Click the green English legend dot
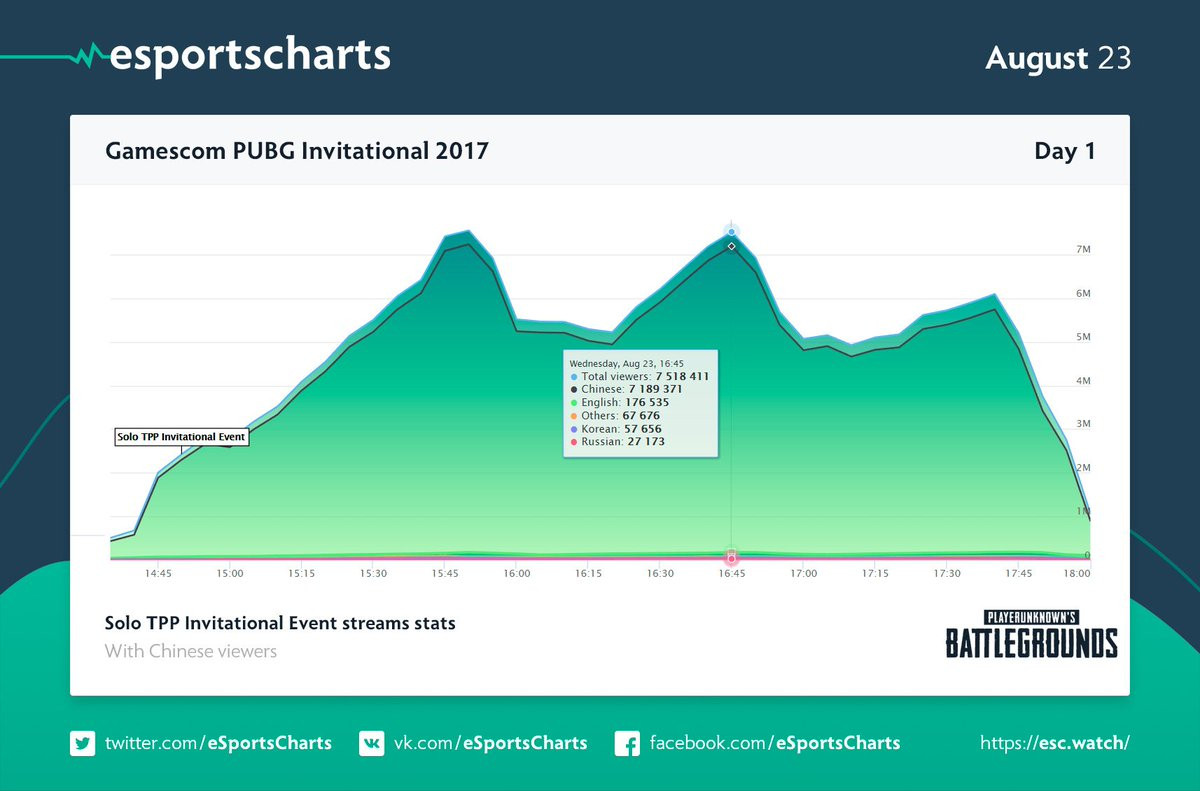Image resolution: width=1200 pixels, height=791 pixels. [x=574, y=403]
